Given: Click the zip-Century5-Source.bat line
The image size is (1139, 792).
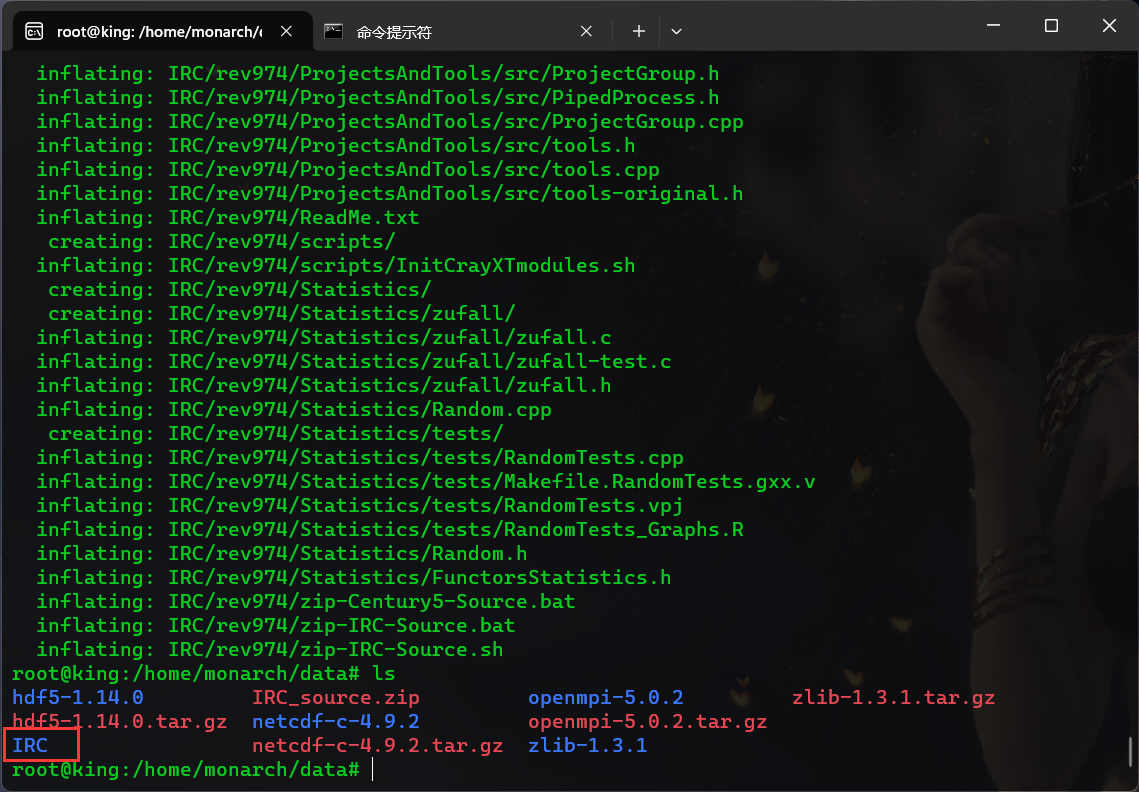Looking at the screenshot, I should (306, 601).
